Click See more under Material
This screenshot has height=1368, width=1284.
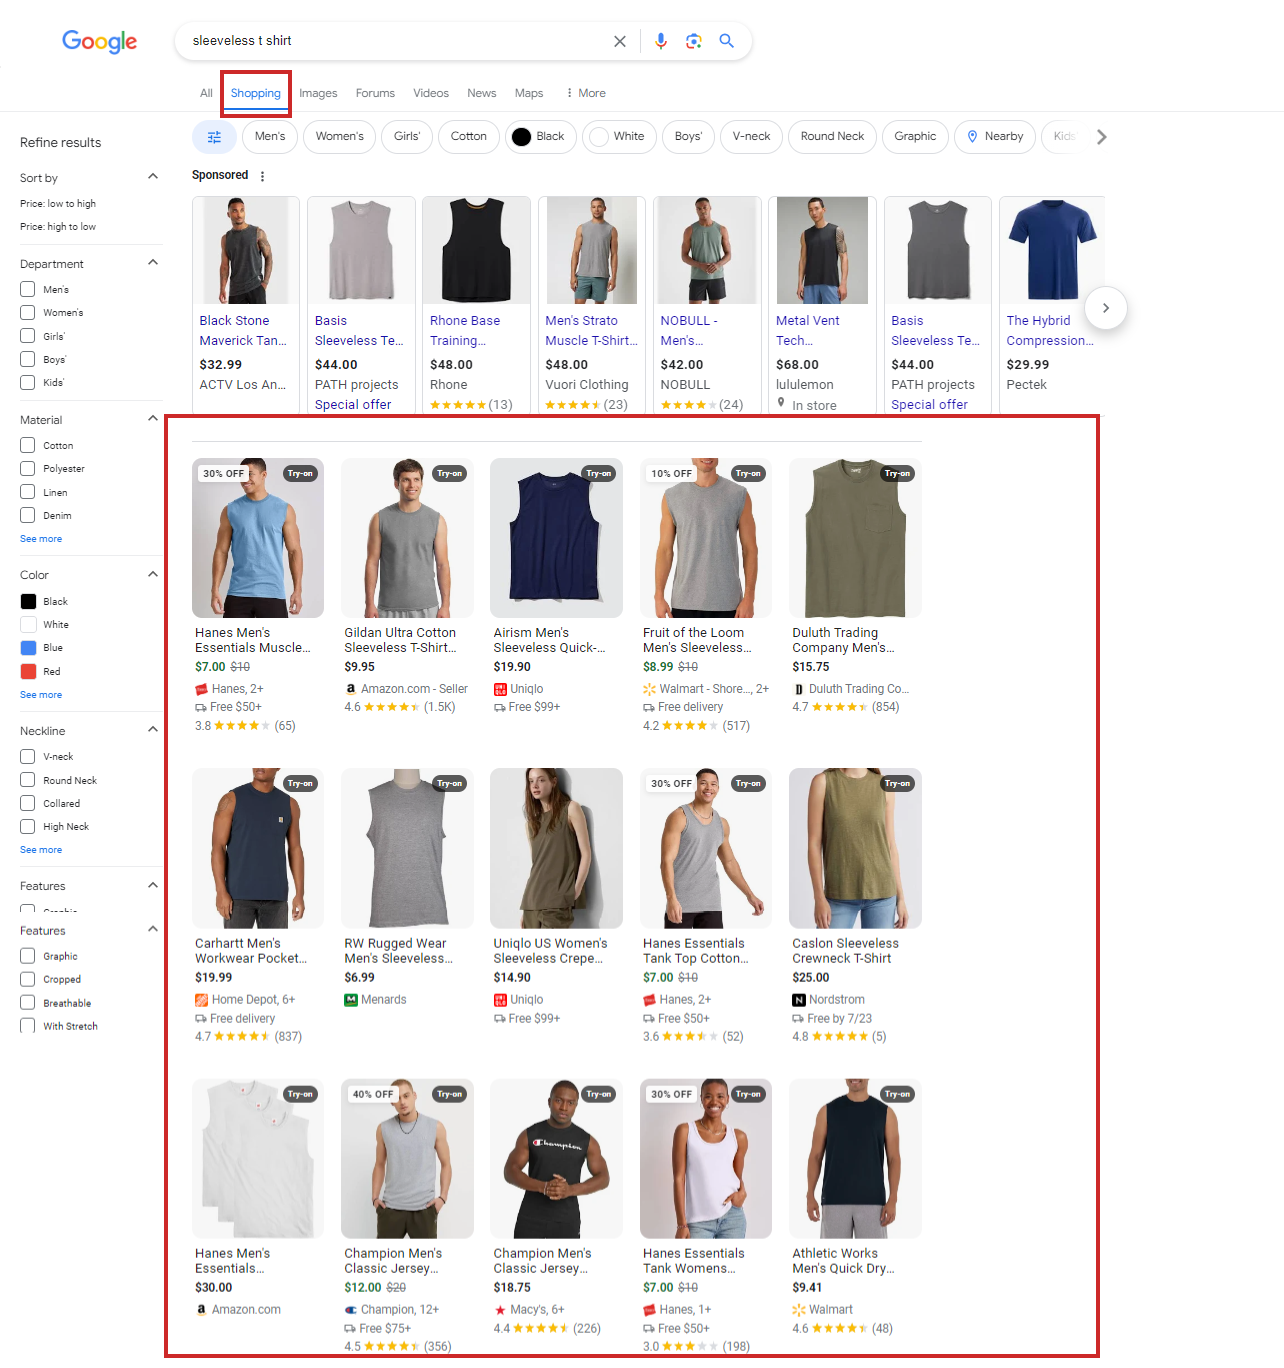(40, 538)
